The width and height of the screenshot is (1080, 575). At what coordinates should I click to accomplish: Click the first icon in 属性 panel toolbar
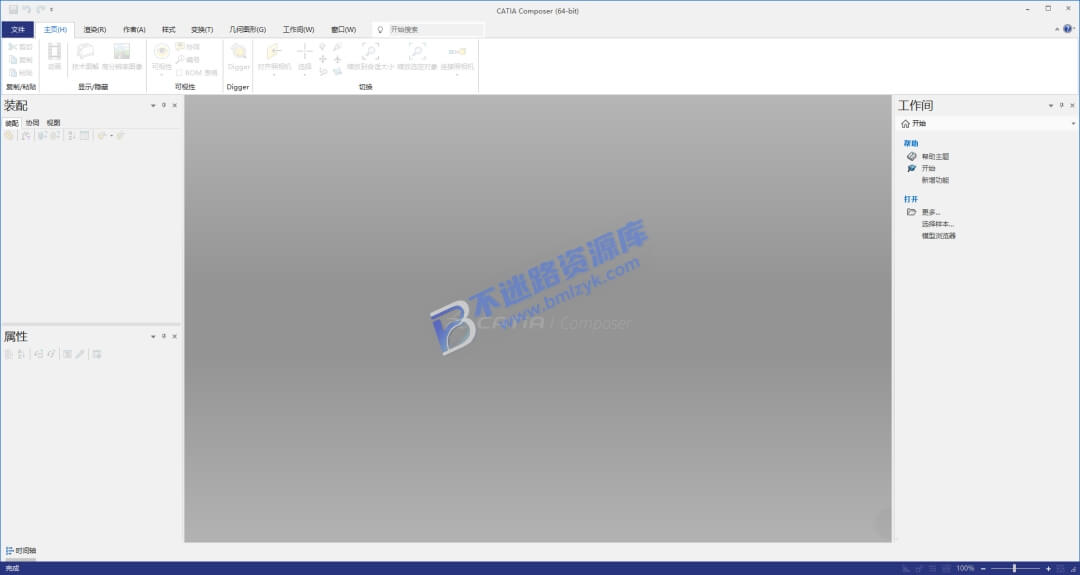(x=8, y=354)
